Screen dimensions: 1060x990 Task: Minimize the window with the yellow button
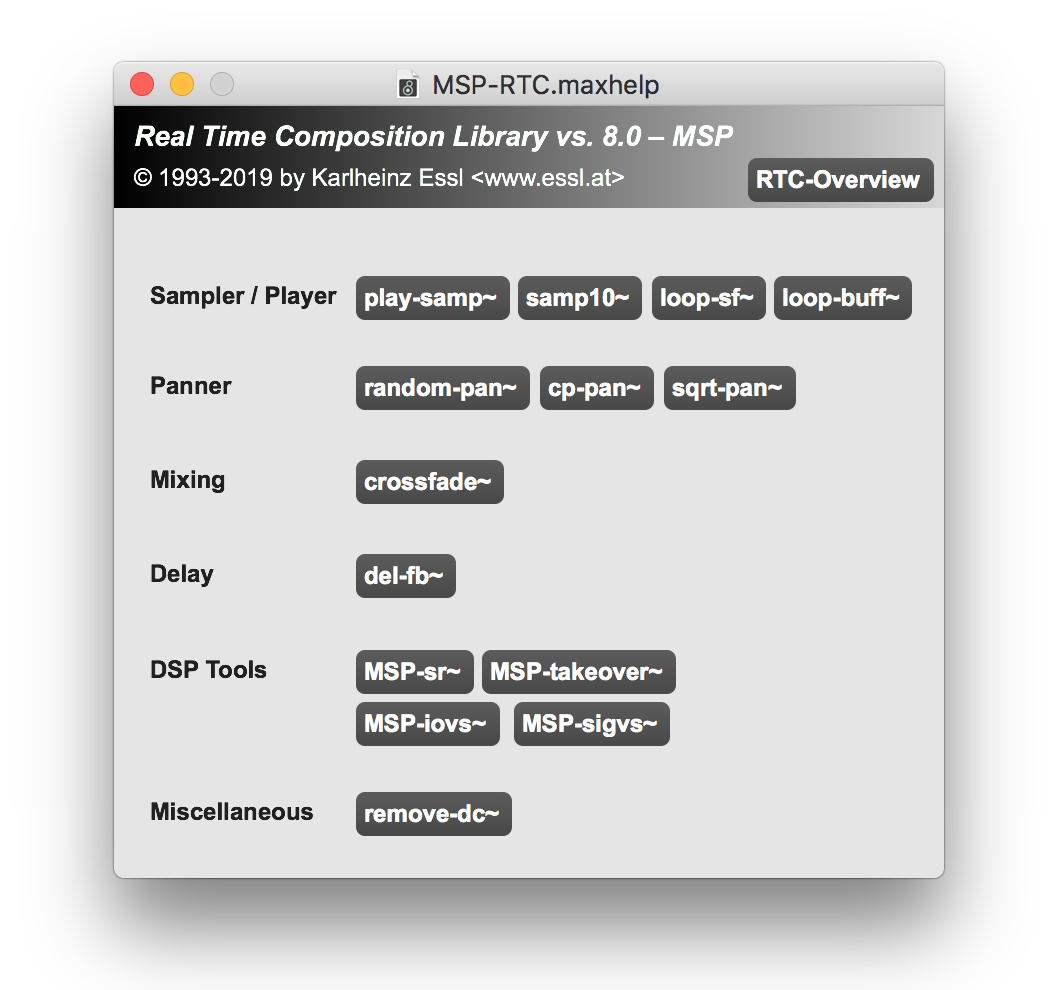(182, 85)
